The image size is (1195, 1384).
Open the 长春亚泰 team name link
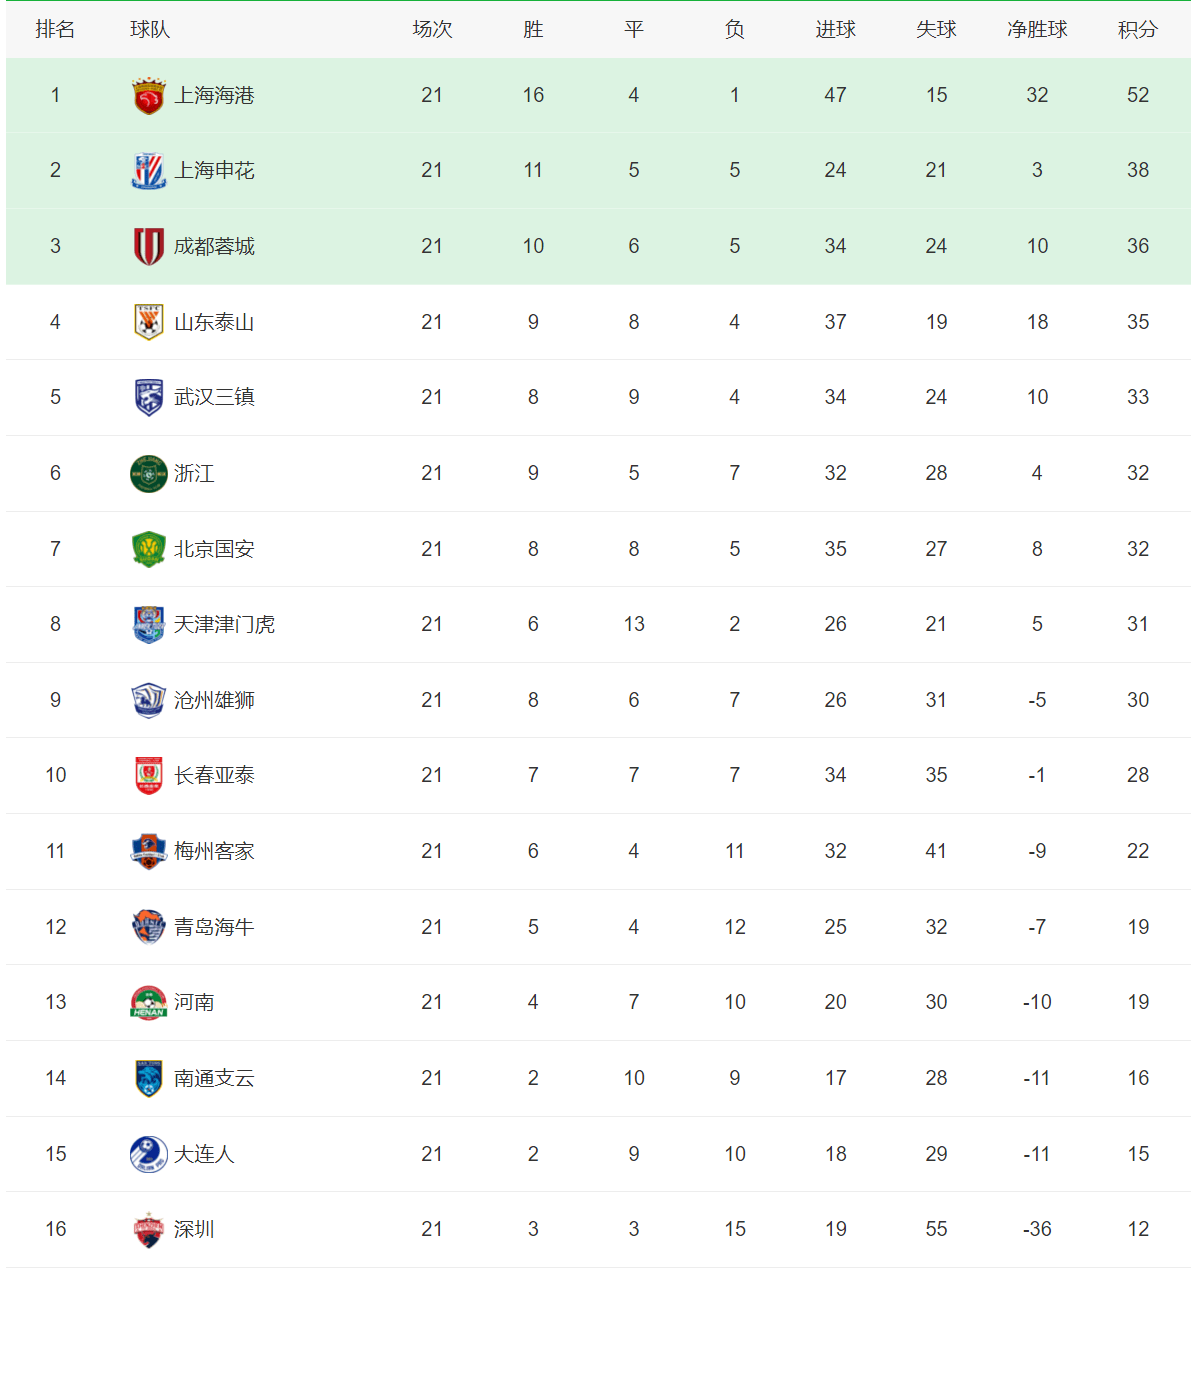click(x=214, y=775)
